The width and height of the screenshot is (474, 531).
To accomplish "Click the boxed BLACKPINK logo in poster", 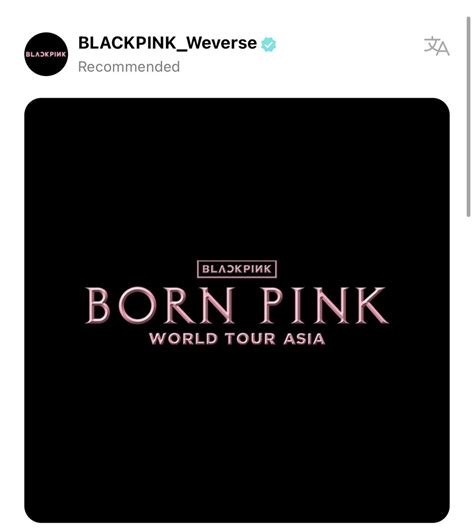I will tap(237, 269).
